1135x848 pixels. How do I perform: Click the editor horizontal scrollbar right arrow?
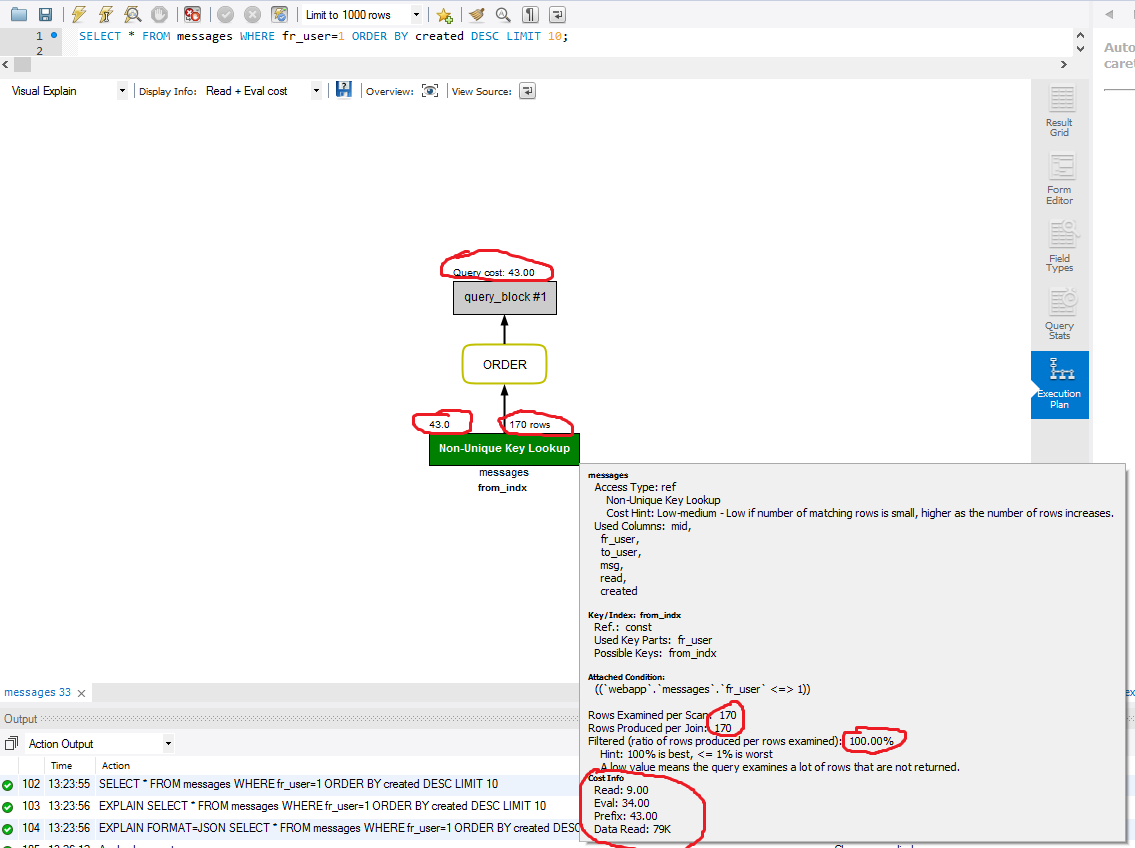(1063, 64)
